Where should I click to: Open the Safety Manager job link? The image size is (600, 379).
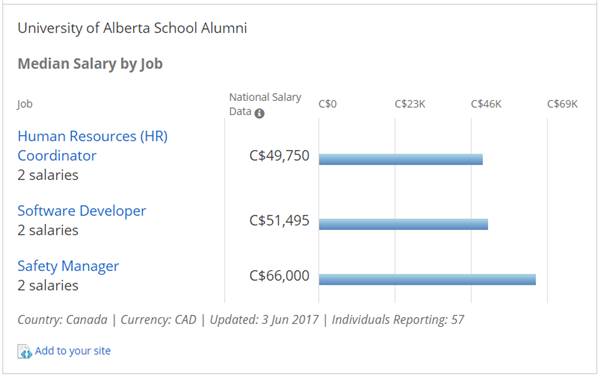[68, 266]
